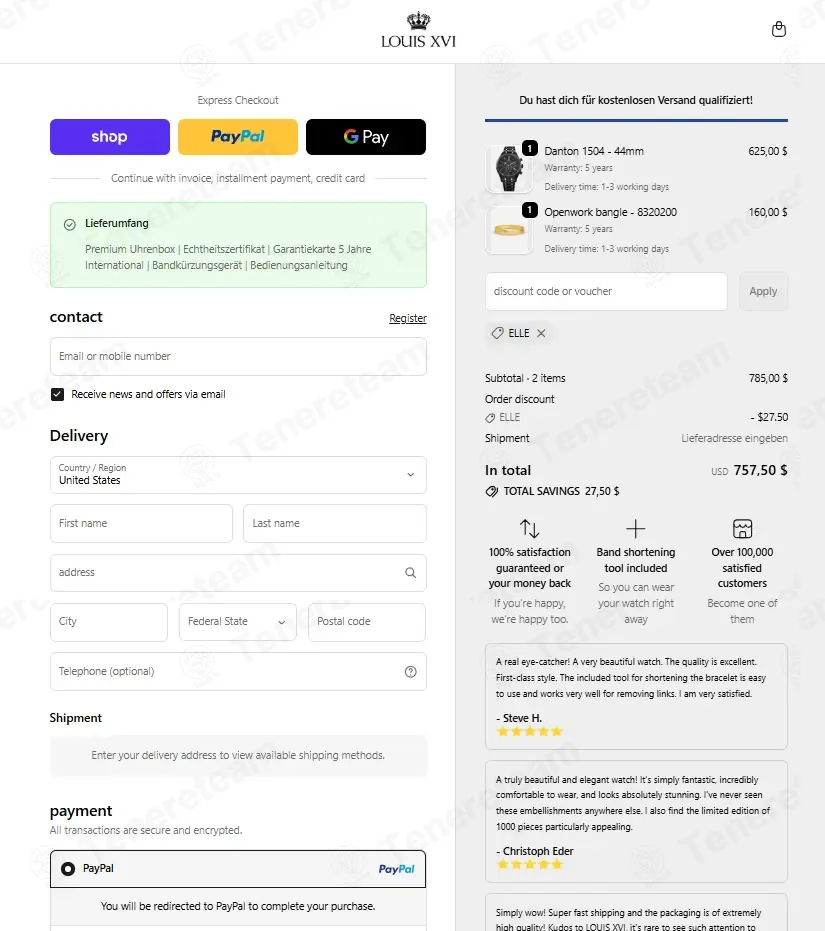Open the shopping bag cart icon
This screenshot has width=825, height=931.
[779, 29]
